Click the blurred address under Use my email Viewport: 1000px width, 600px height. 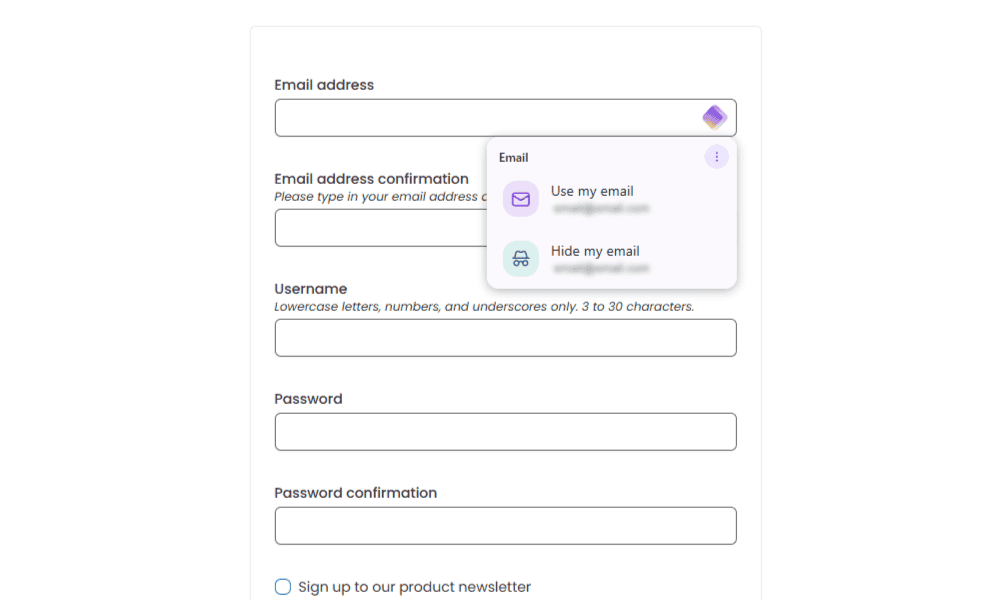pos(601,209)
